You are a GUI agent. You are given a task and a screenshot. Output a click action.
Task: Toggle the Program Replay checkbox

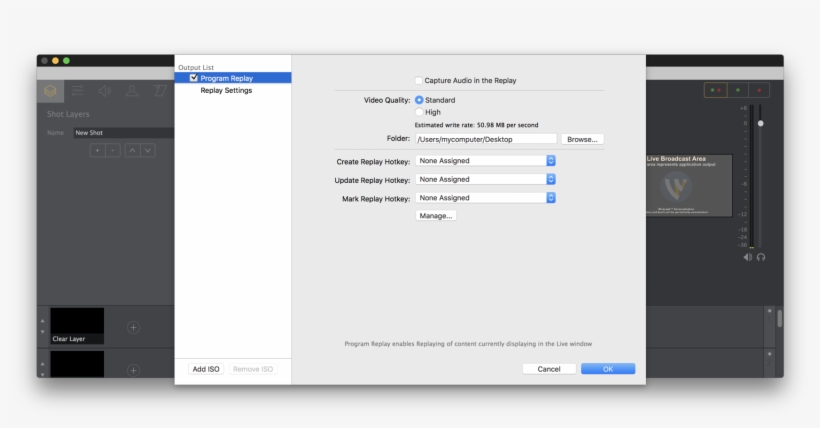[193, 77]
